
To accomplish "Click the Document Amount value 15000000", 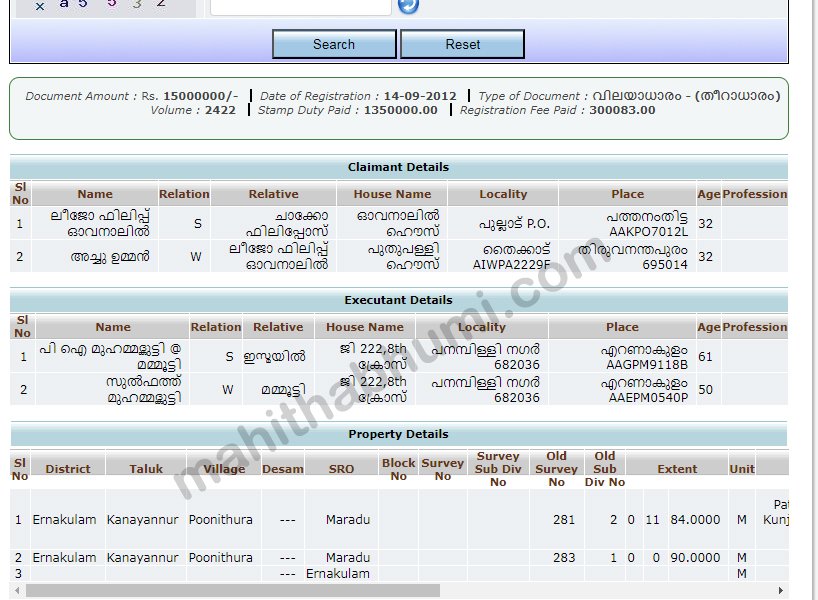I will click(x=200, y=96).
